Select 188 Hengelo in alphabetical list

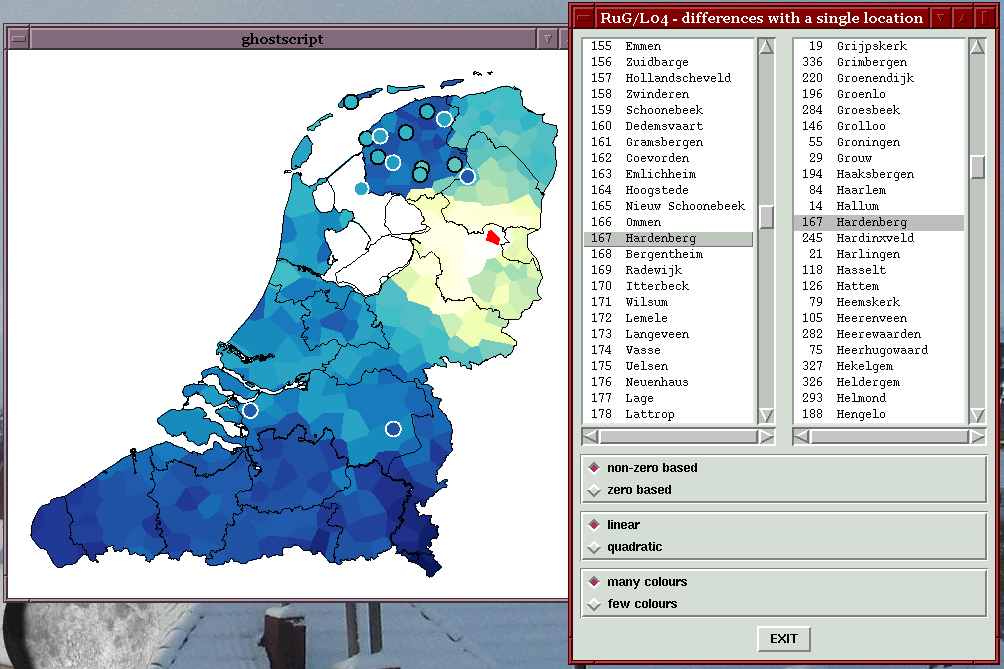(879, 414)
